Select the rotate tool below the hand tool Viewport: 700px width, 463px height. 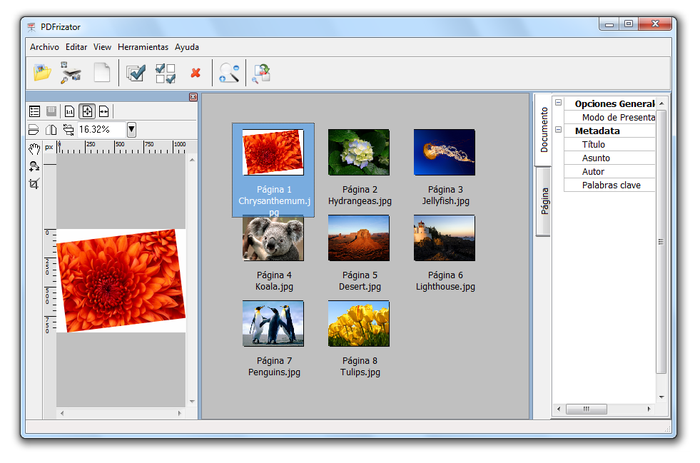(34, 166)
